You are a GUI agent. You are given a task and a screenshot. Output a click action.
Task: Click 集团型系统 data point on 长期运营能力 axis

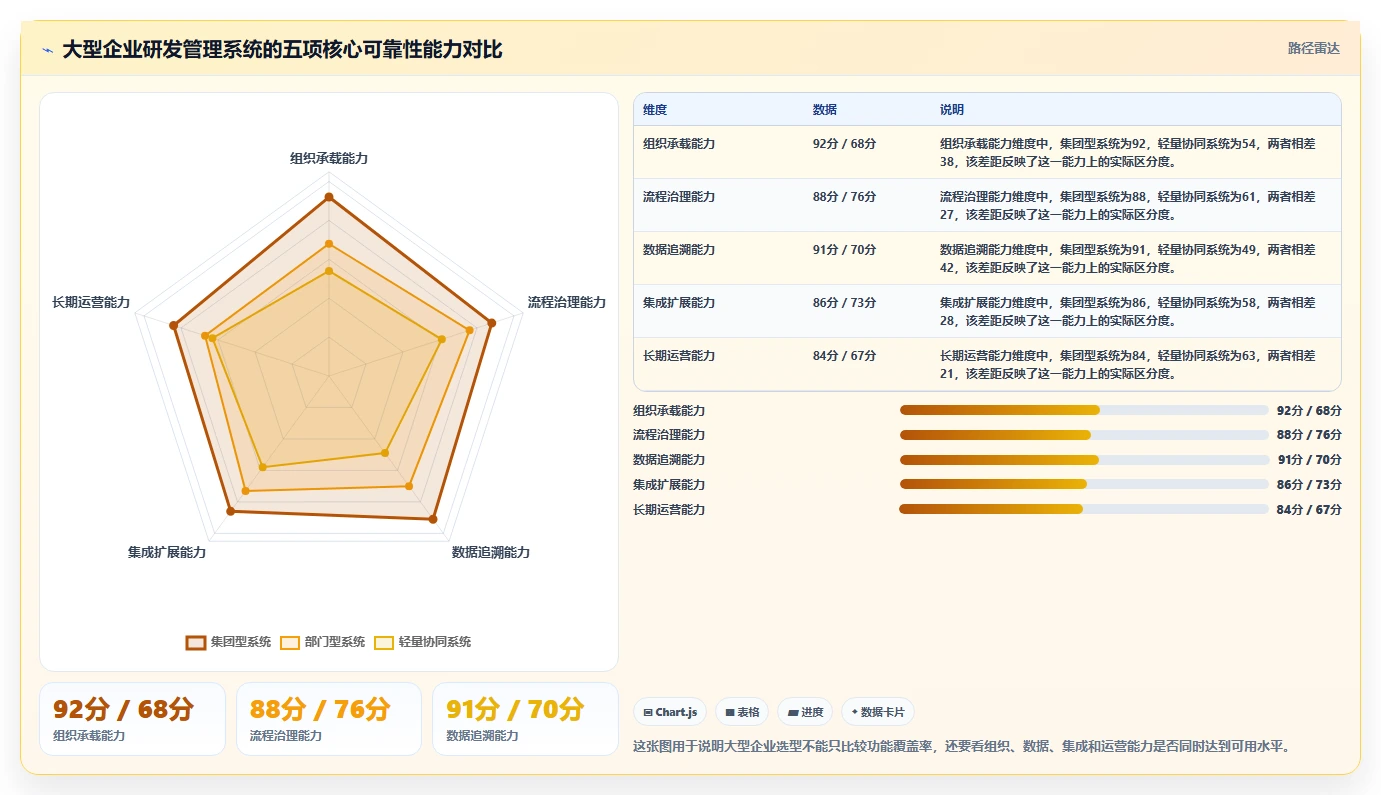173,325
